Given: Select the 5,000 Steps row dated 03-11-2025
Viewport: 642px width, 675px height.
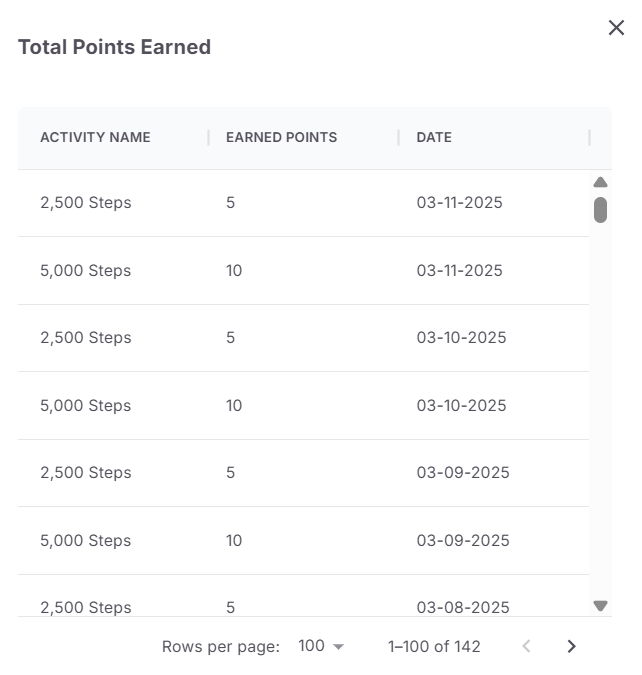Looking at the screenshot, I should click(x=304, y=271).
